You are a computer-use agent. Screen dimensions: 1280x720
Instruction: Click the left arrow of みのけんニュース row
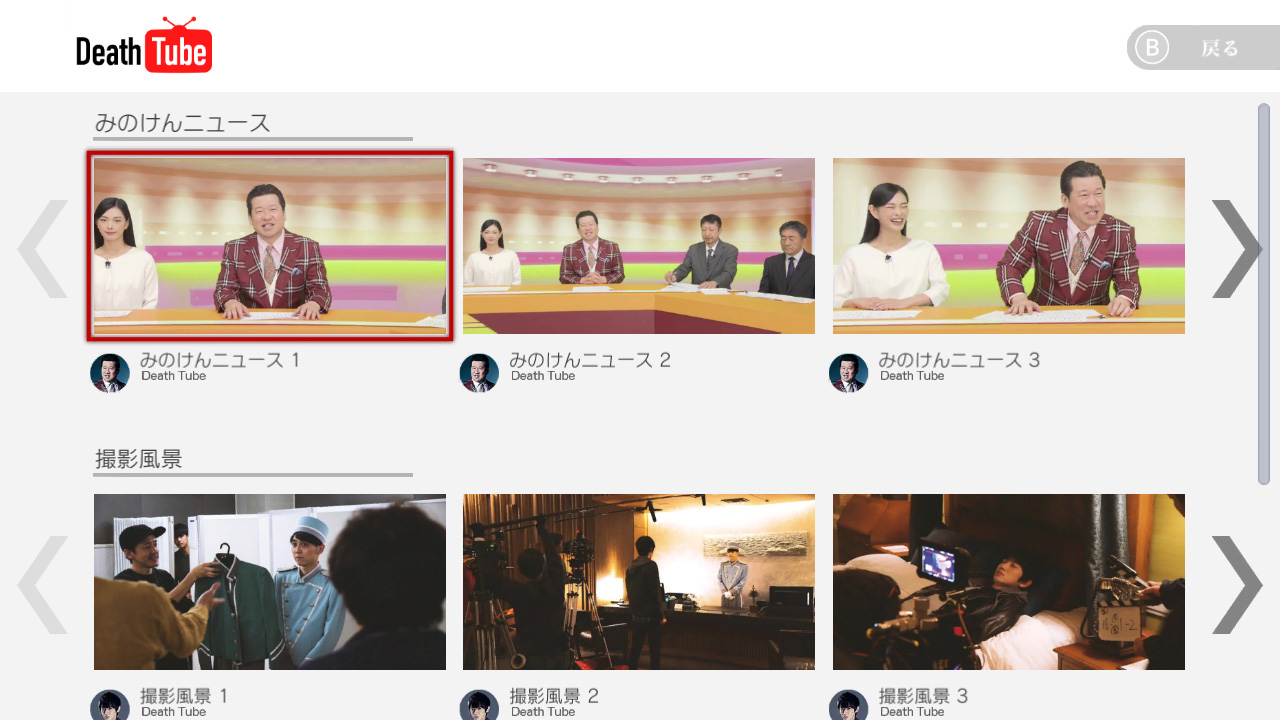pos(42,249)
